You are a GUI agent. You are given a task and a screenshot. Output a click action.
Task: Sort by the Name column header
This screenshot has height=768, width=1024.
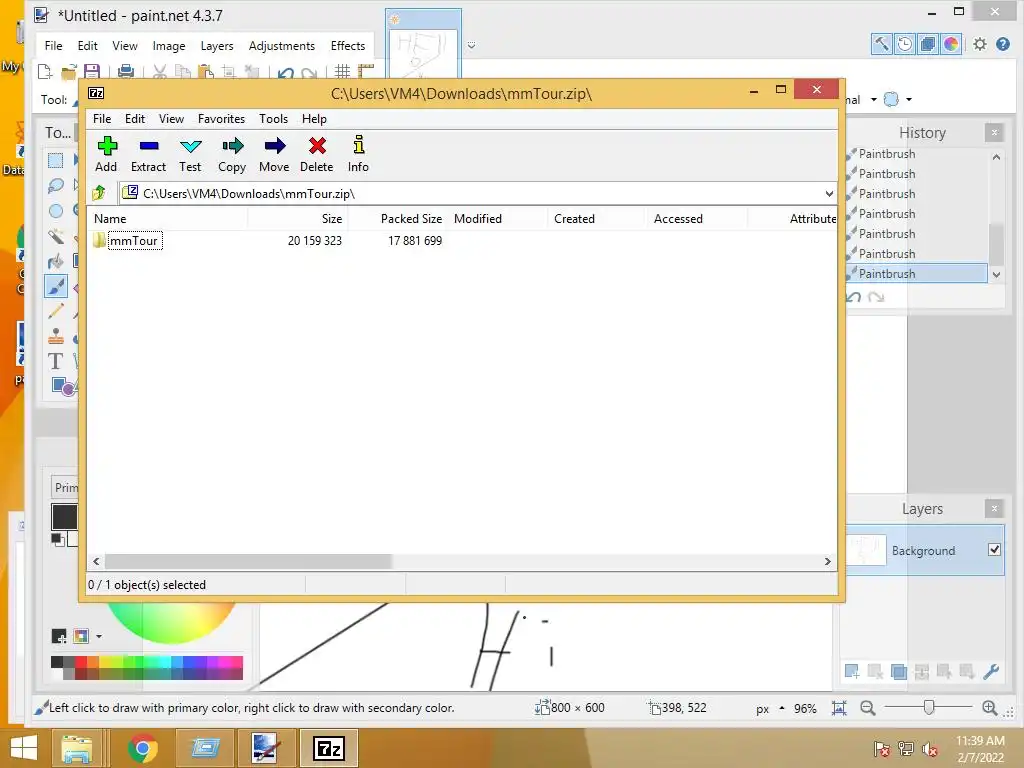[x=168, y=219]
